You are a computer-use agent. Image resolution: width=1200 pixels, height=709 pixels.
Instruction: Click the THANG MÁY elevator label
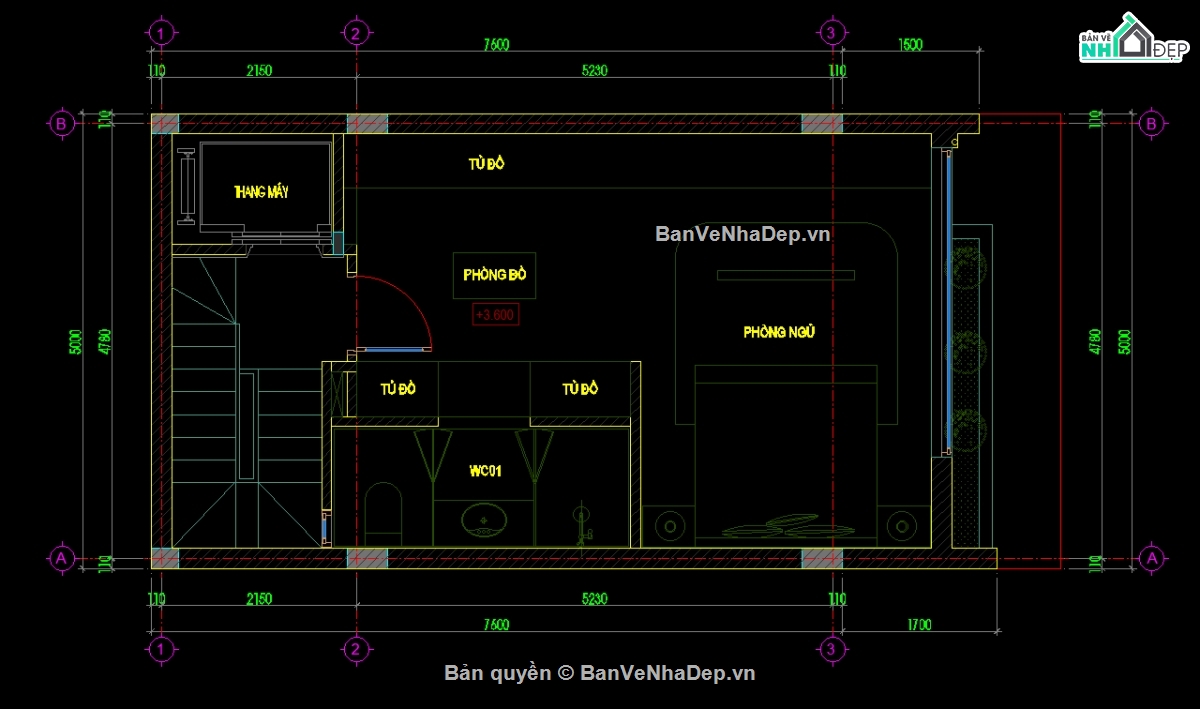coord(261,192)
